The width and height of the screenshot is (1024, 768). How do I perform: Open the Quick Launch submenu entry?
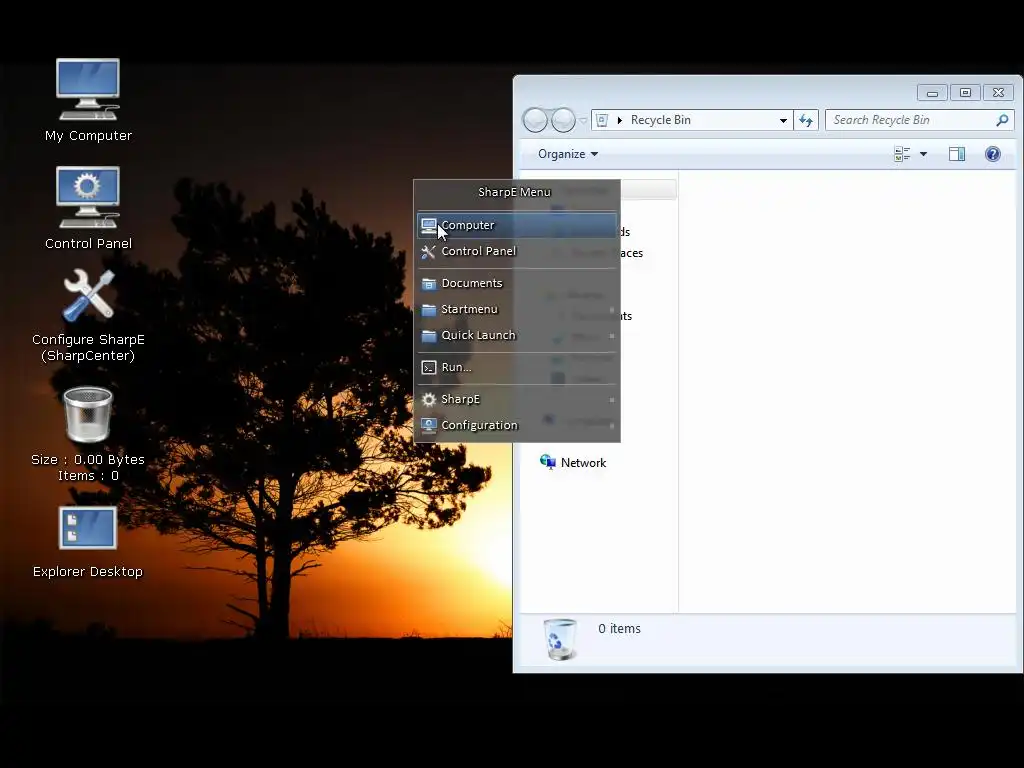pos(517,336)
